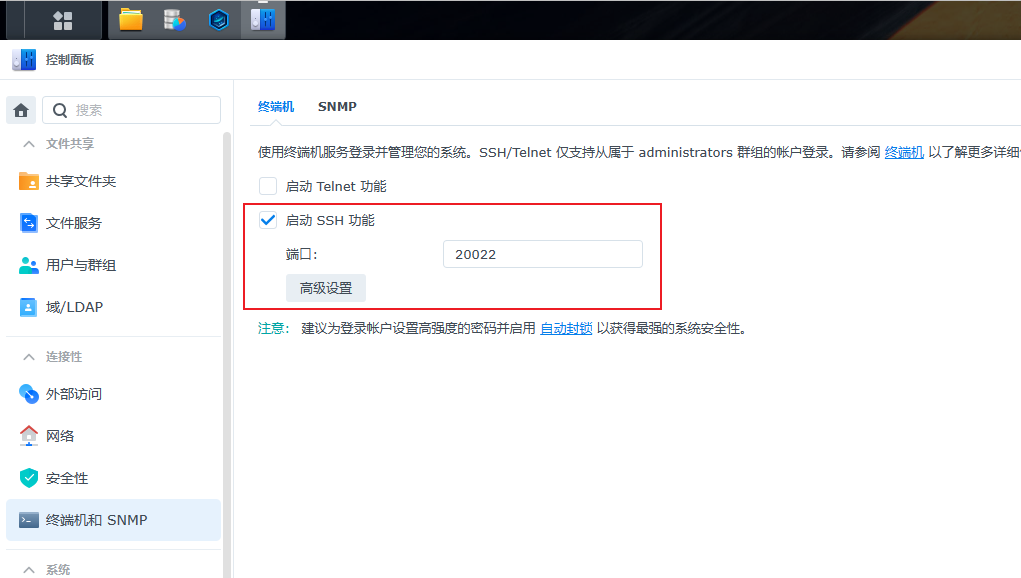Image resolution: width=1021 pixels, height=578 pixels.
Task: Click the SSH 端口 input field
Action: point(542,254)
